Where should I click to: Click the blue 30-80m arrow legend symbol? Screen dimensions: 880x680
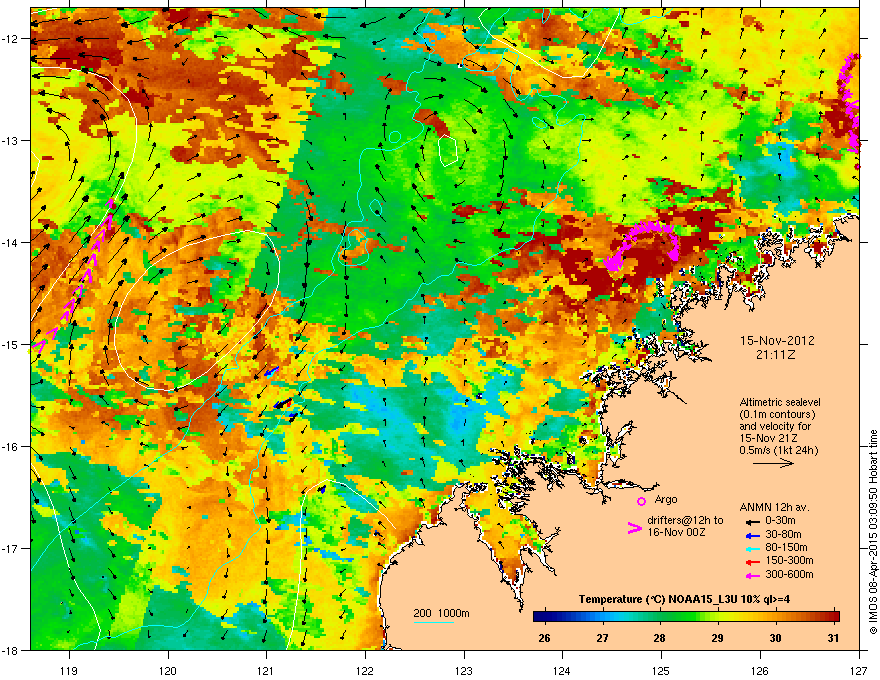click(x=752, y=535)
